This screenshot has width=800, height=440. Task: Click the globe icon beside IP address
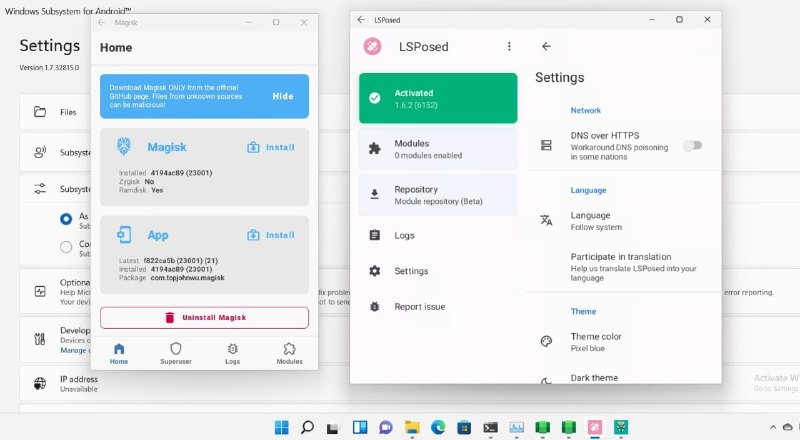tap(40, 383)
